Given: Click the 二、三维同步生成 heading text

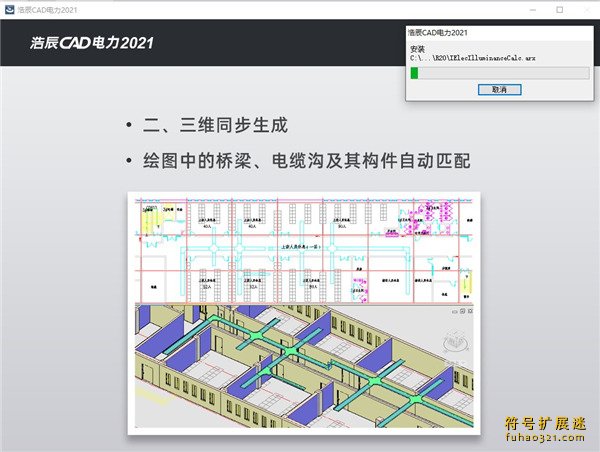Looking at the screenshot, I should tap(215, 125).
